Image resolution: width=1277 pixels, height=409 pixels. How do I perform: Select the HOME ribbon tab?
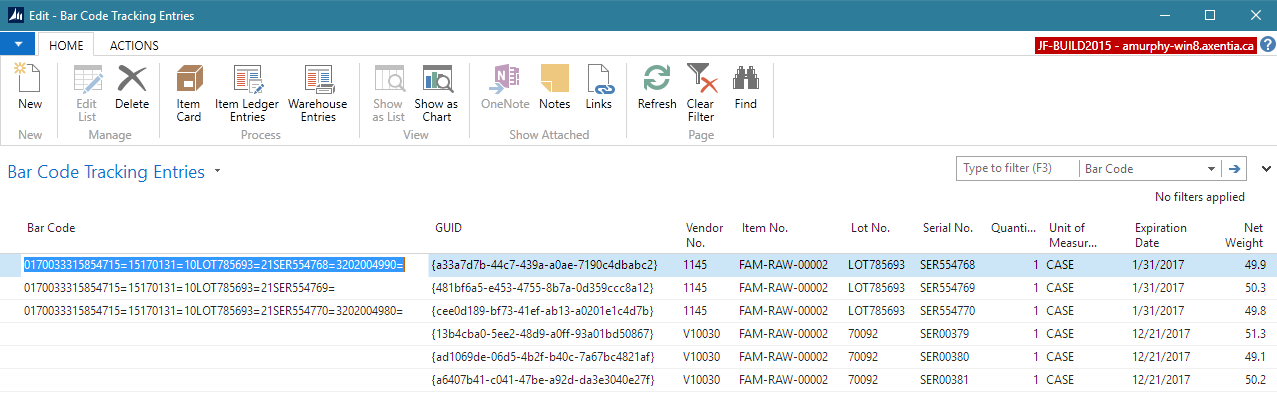pyautogui.click(x=66, y=45)
